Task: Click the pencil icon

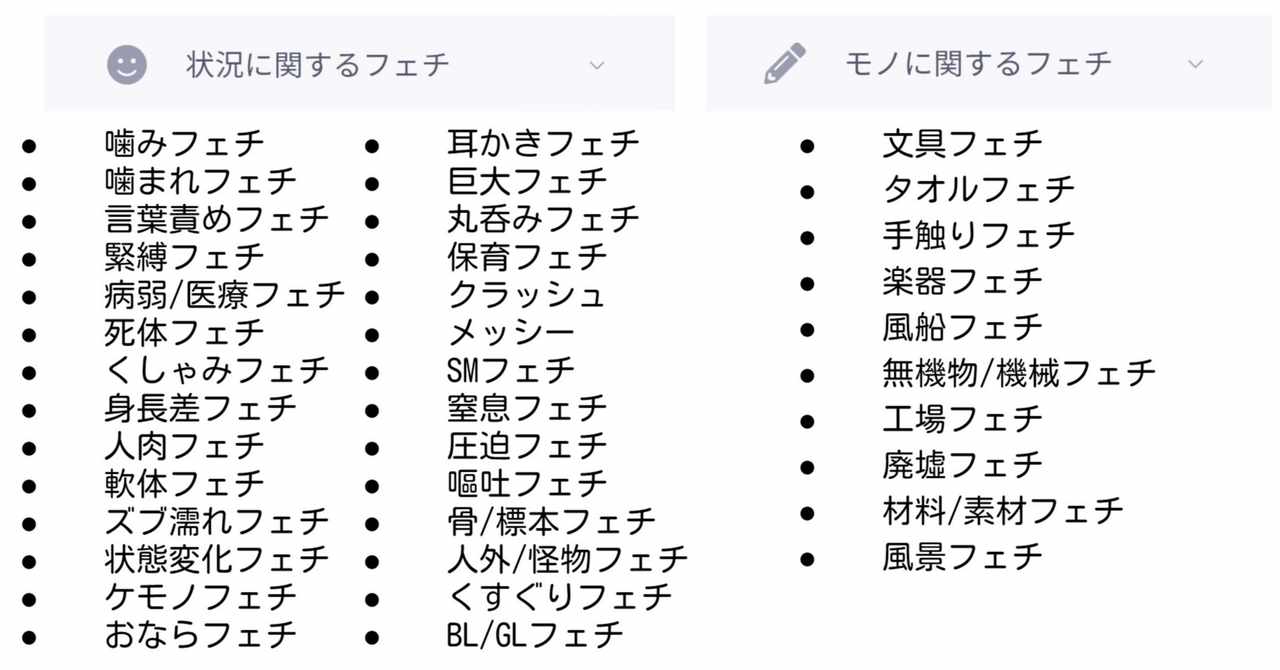Action: (x=785, y=64)
